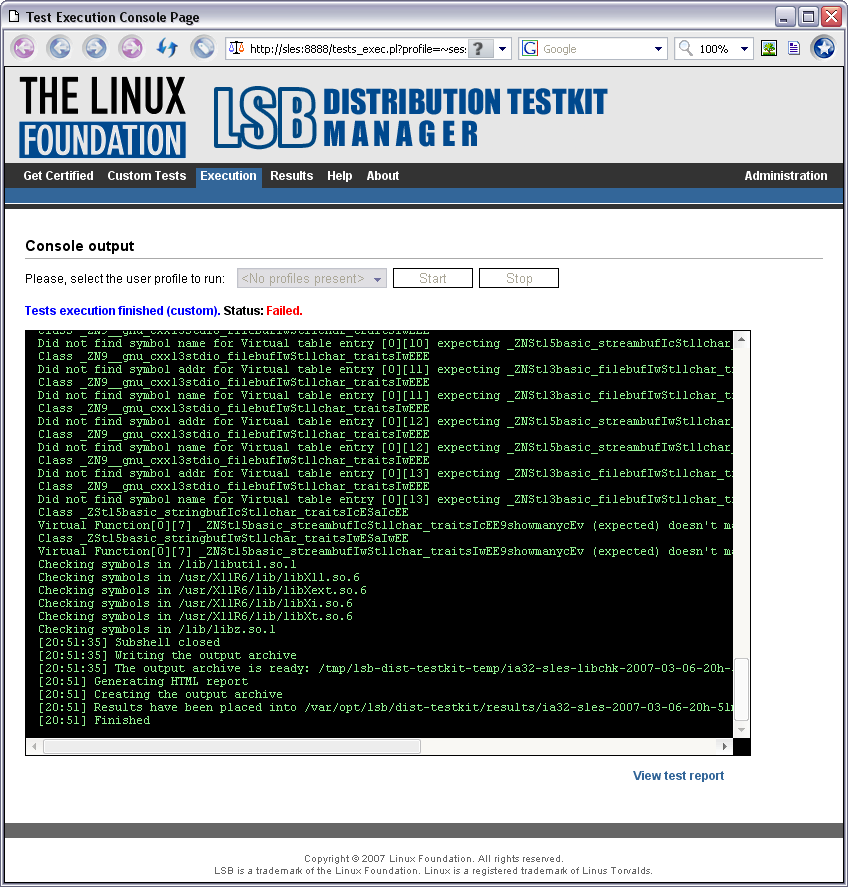The width and height of the screenshot is (848, 887).
Task: Click the console scroll-up arrow
Action: tap(741, 339)
